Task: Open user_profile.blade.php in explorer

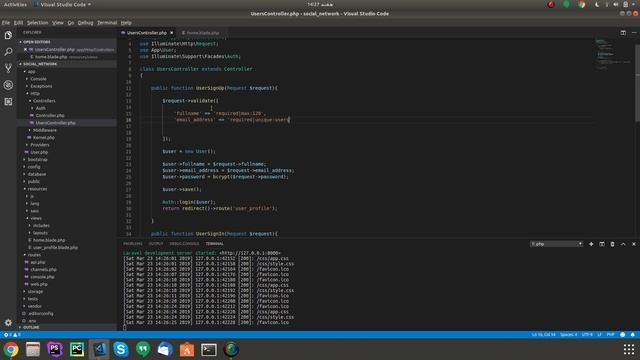Action: [55, 248]
